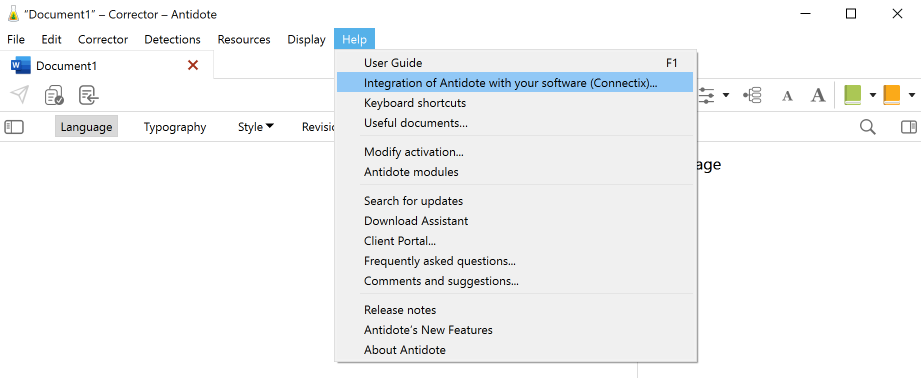Select Download Assistant menu entry

coord(515,221)
